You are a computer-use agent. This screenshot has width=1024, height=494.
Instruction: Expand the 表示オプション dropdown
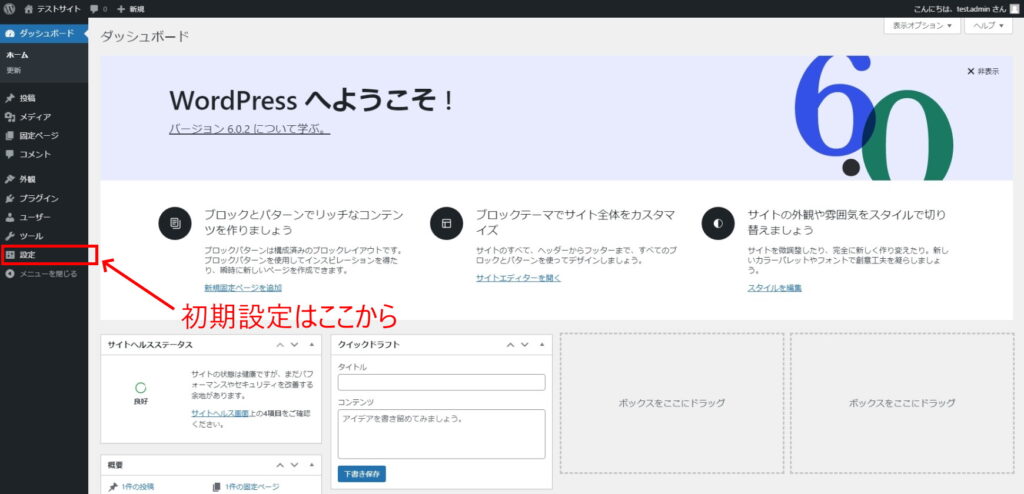click(x=920, y=25)
